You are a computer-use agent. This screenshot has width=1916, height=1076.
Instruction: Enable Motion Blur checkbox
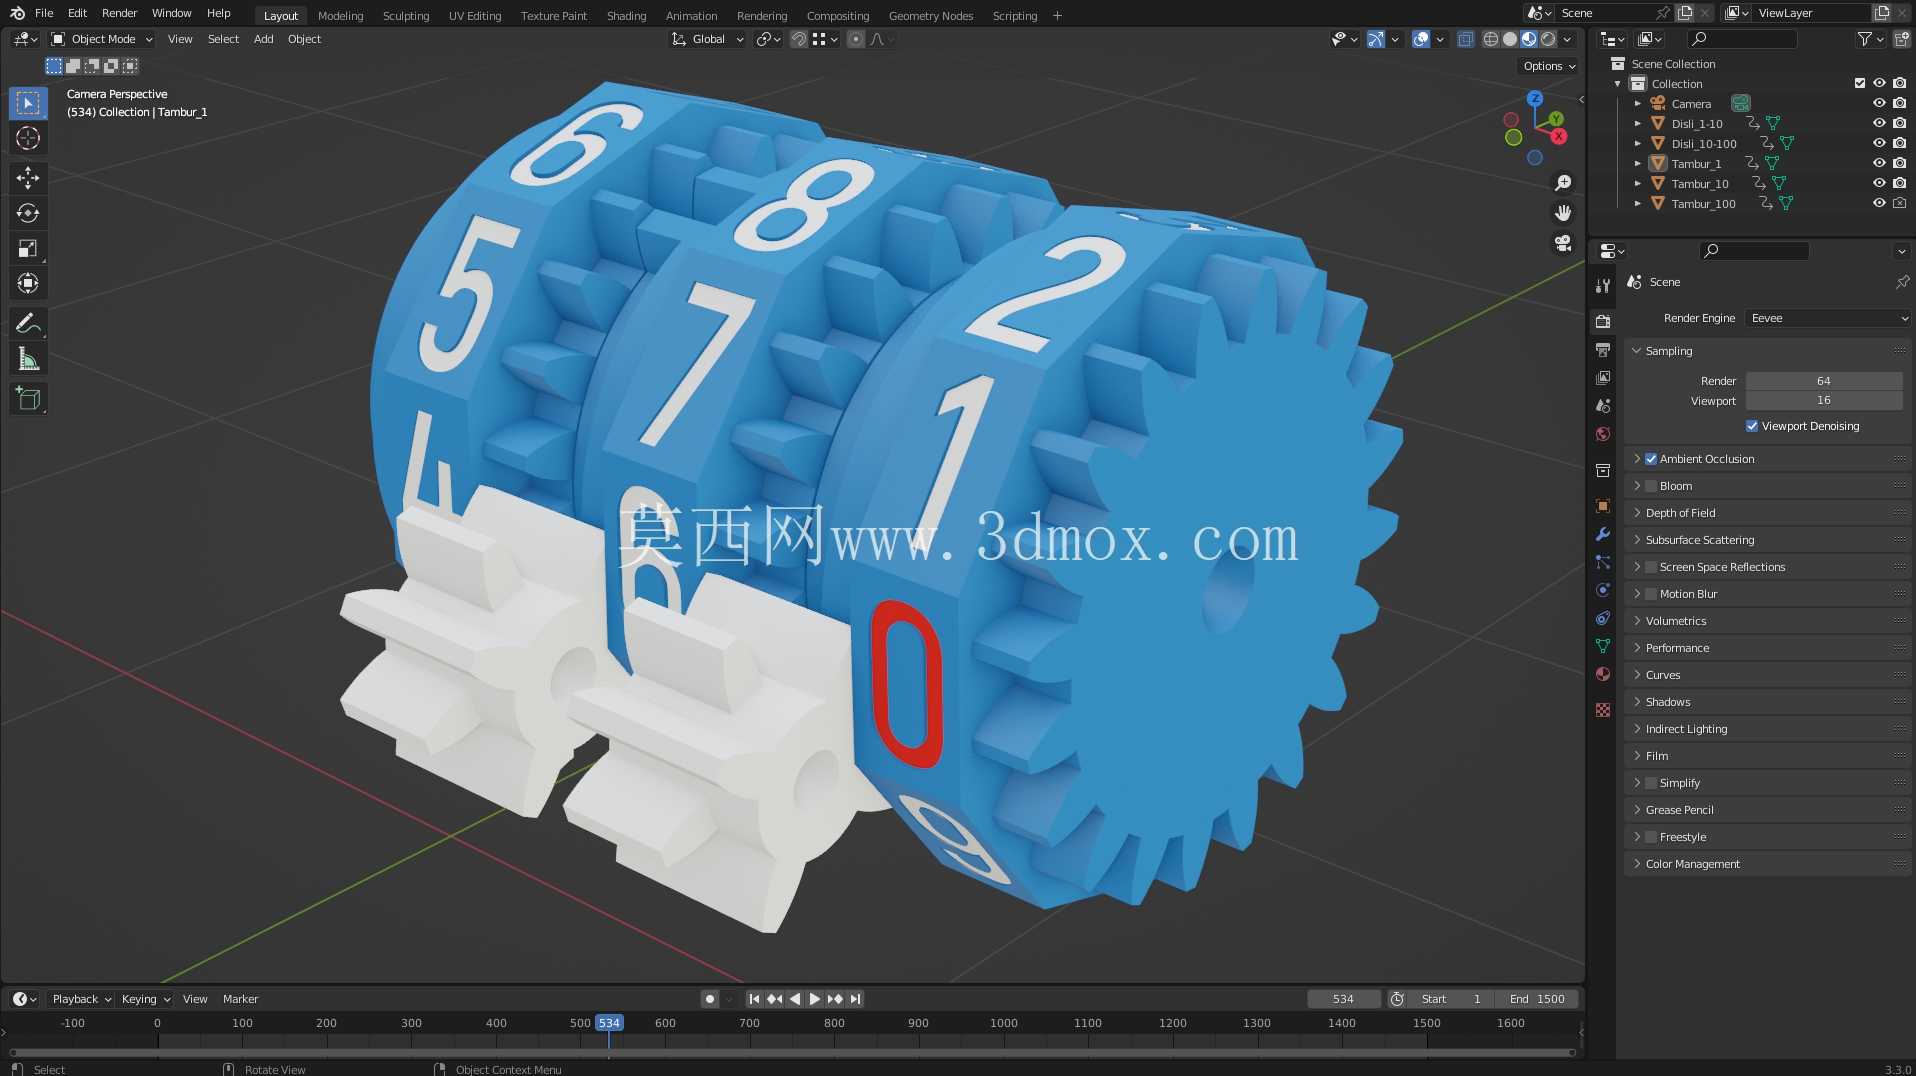tap(1651, 594)
